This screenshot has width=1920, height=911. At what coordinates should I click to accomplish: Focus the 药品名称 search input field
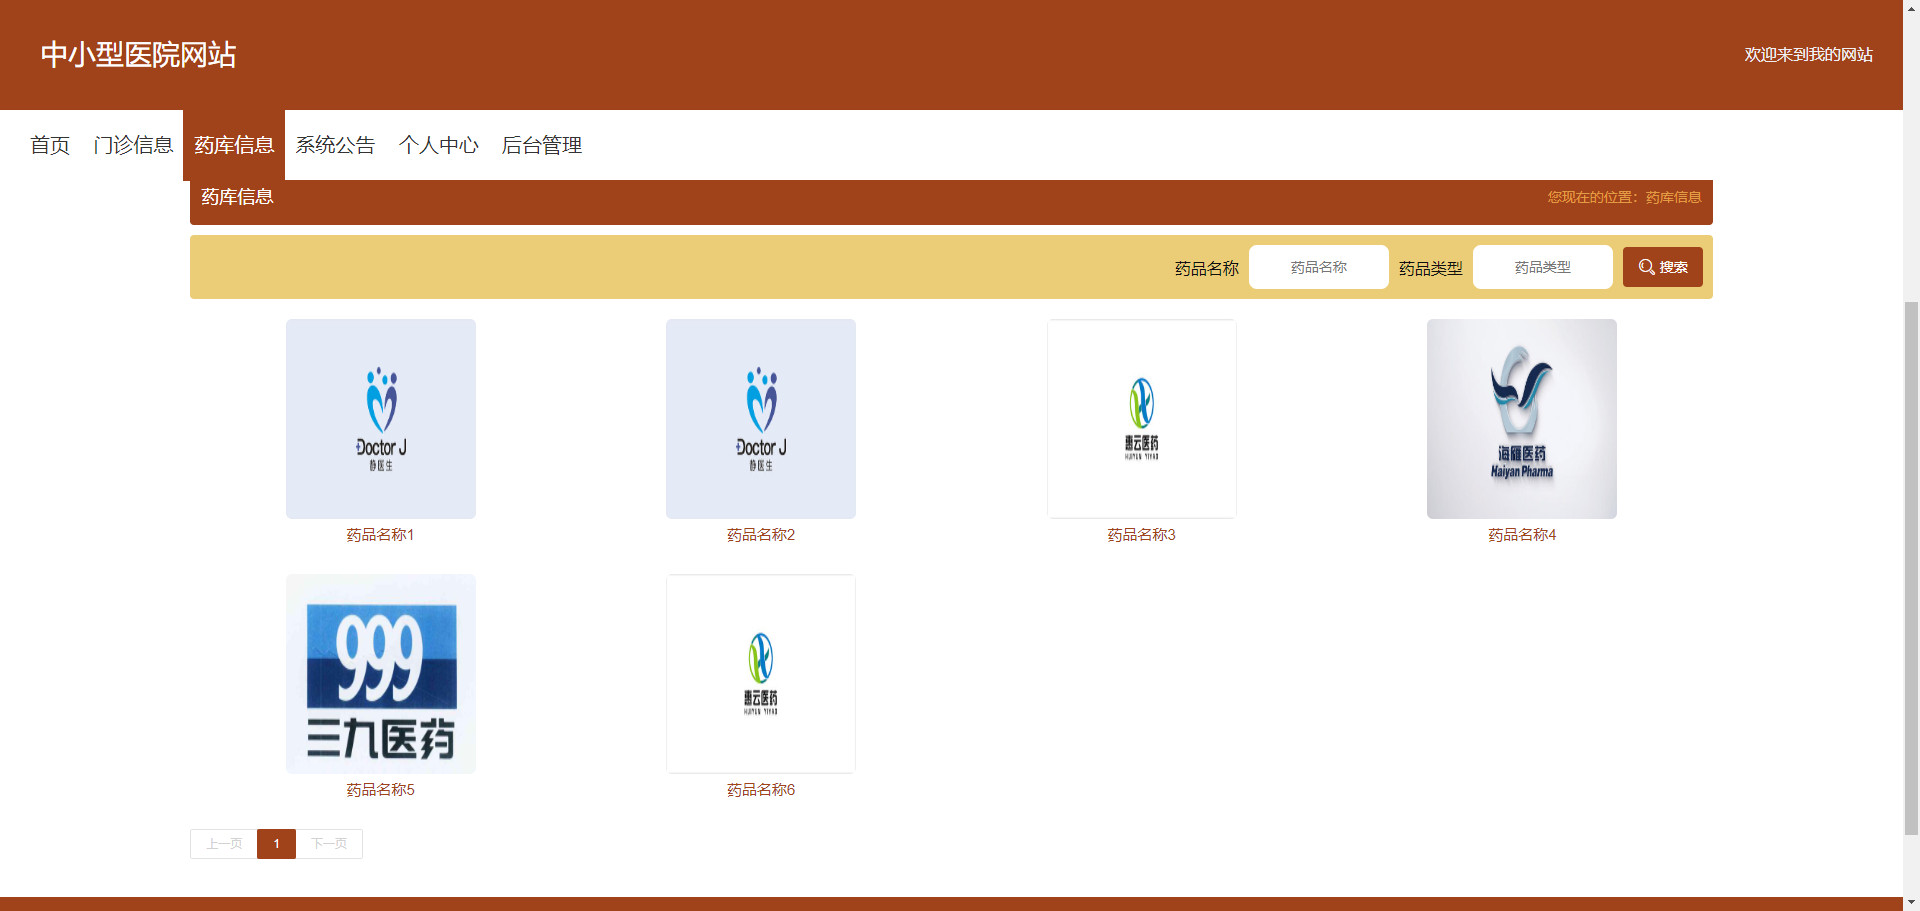(x=1318, y=267)
